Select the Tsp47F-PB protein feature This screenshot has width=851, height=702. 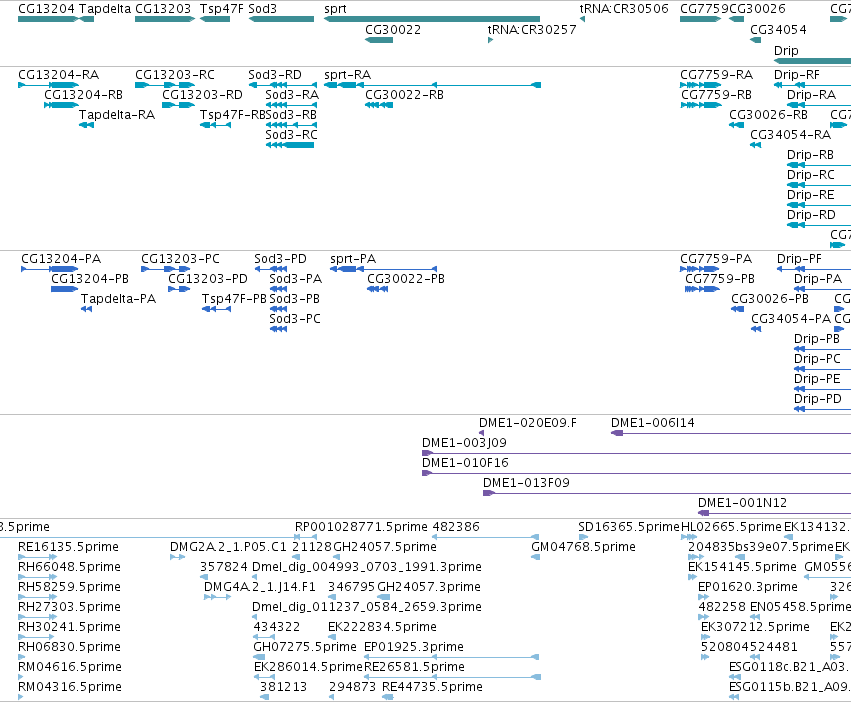(217, 309)
